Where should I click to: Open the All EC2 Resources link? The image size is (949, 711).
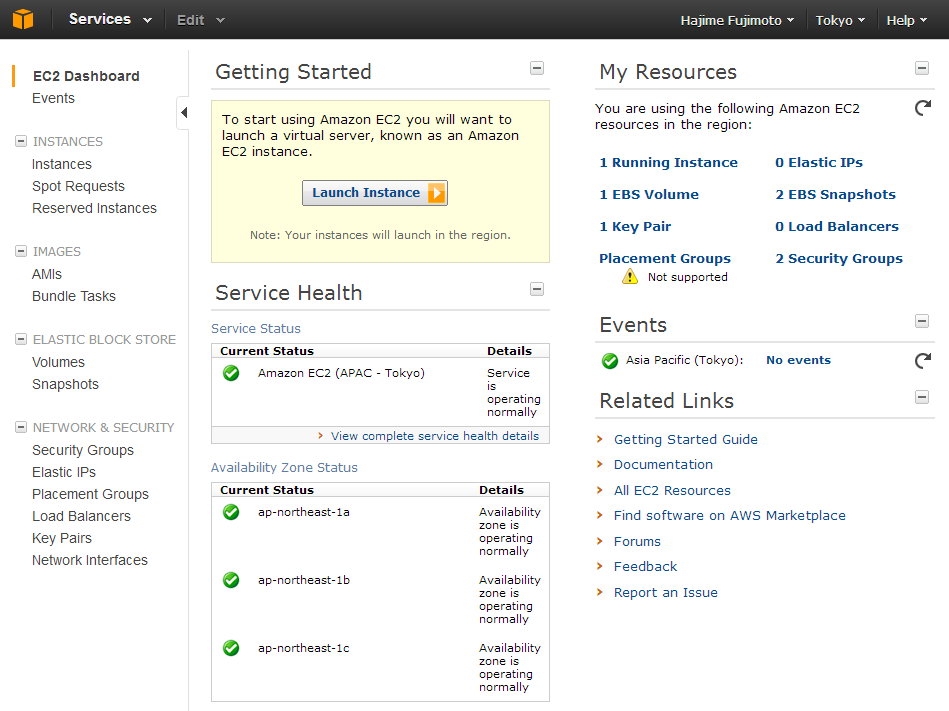pos(672,490)
